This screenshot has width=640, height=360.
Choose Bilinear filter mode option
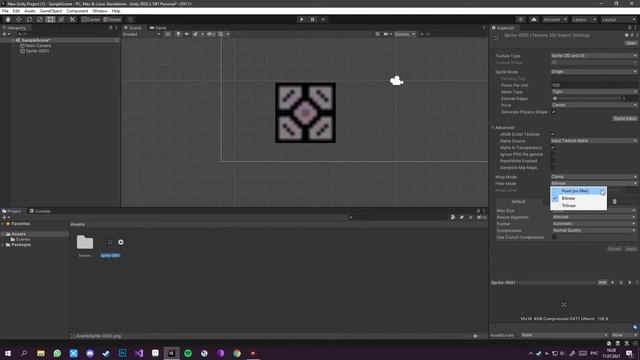(x=578, y=198)
